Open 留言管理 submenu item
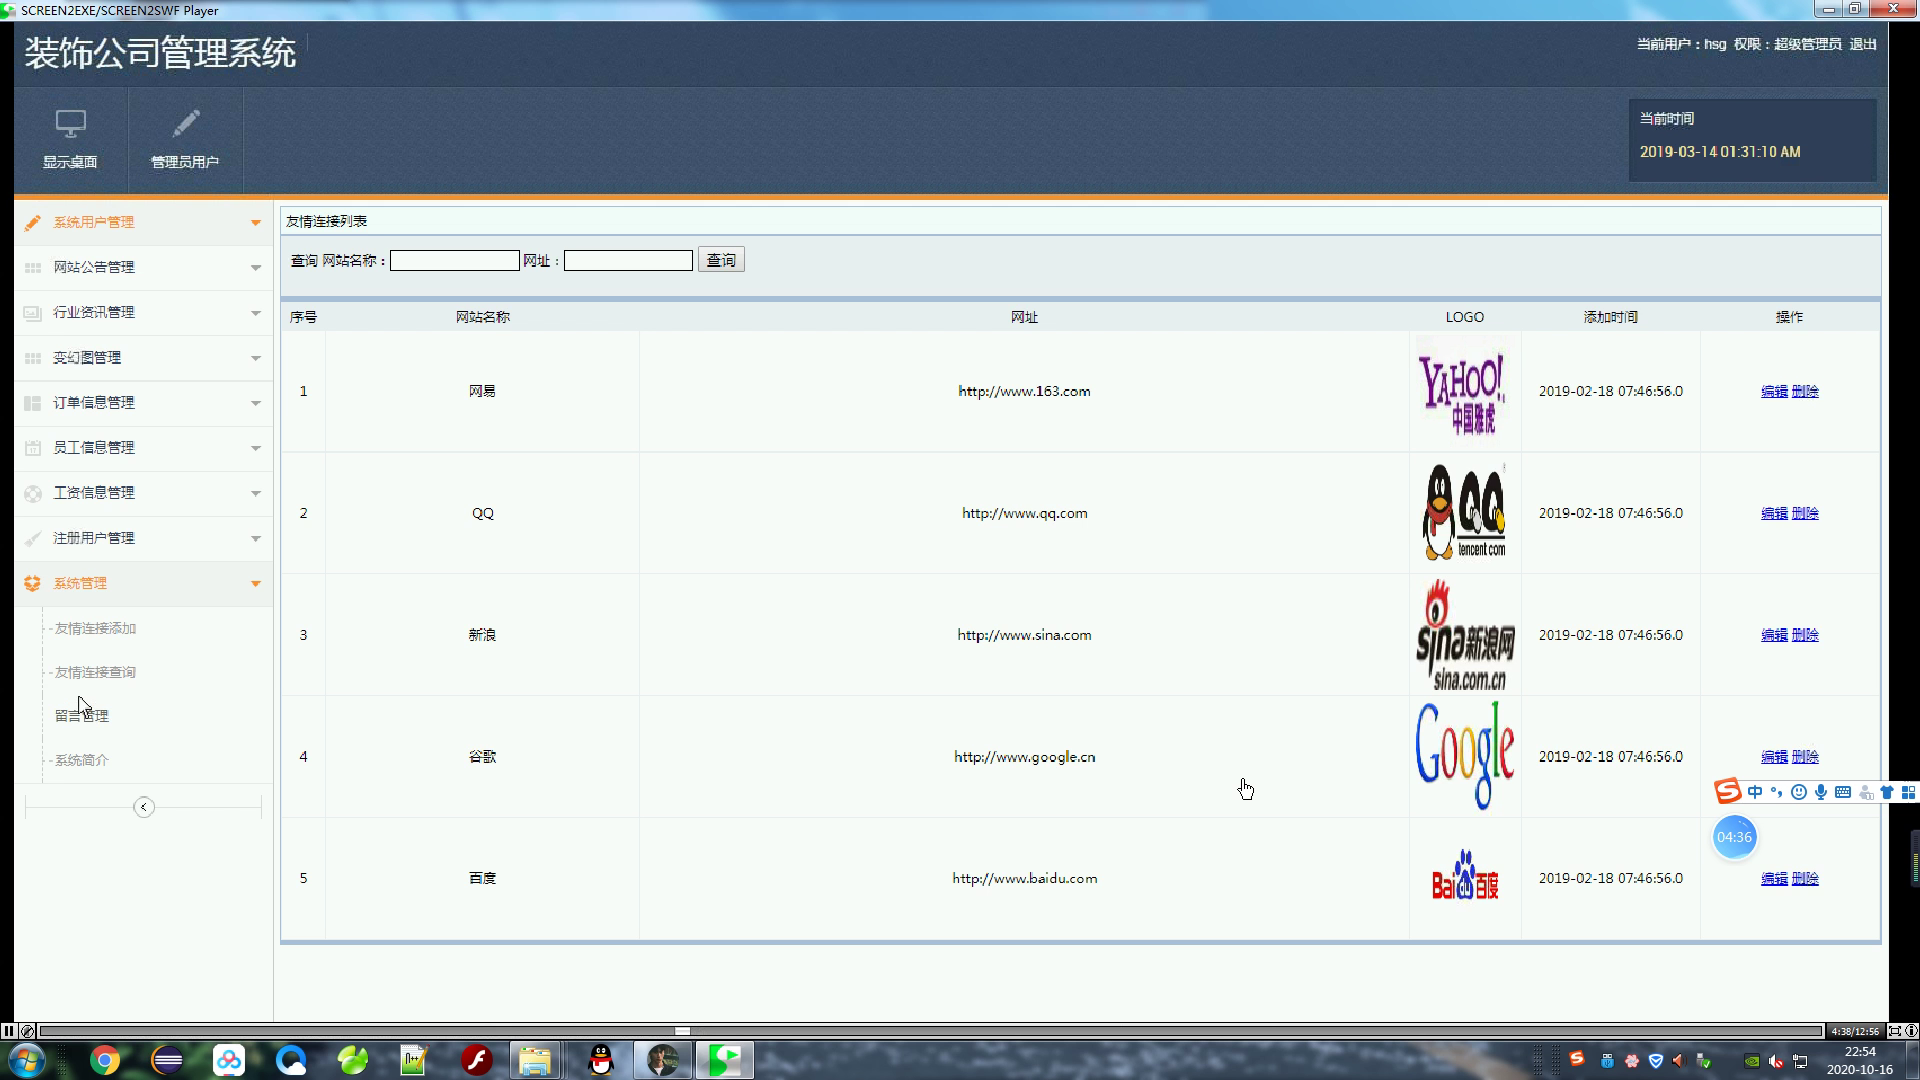This screenshot has height=1080, width=1920. (82, 716)
